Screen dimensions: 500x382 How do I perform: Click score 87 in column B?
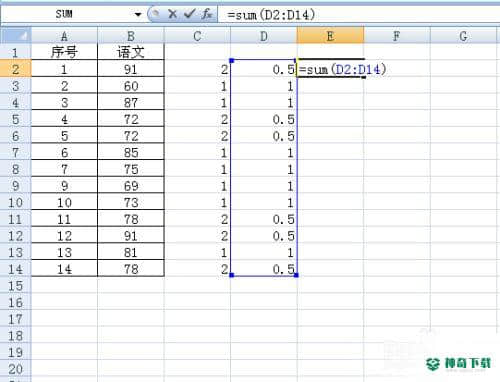[131, 102]
